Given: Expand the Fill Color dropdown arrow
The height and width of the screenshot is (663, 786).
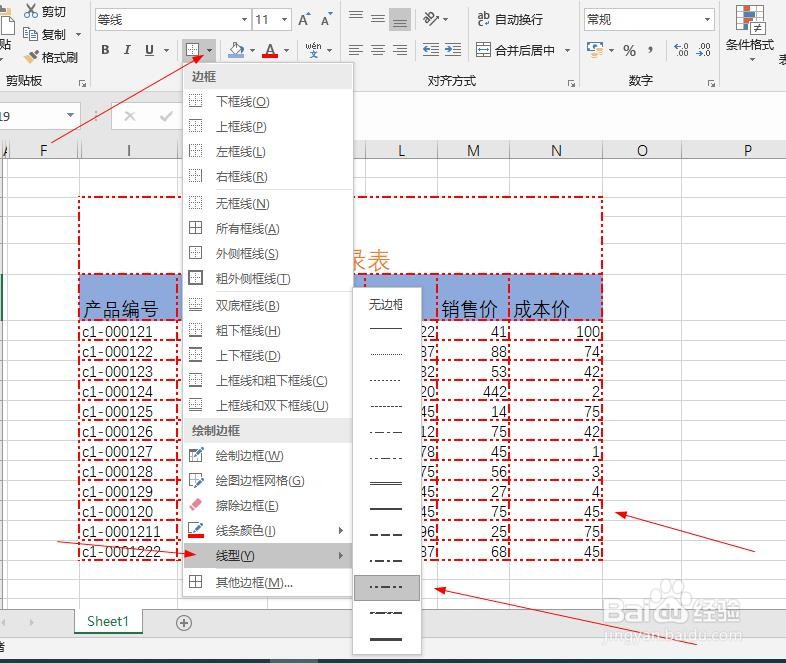Looking at the screenshot, I should (252, 50).
